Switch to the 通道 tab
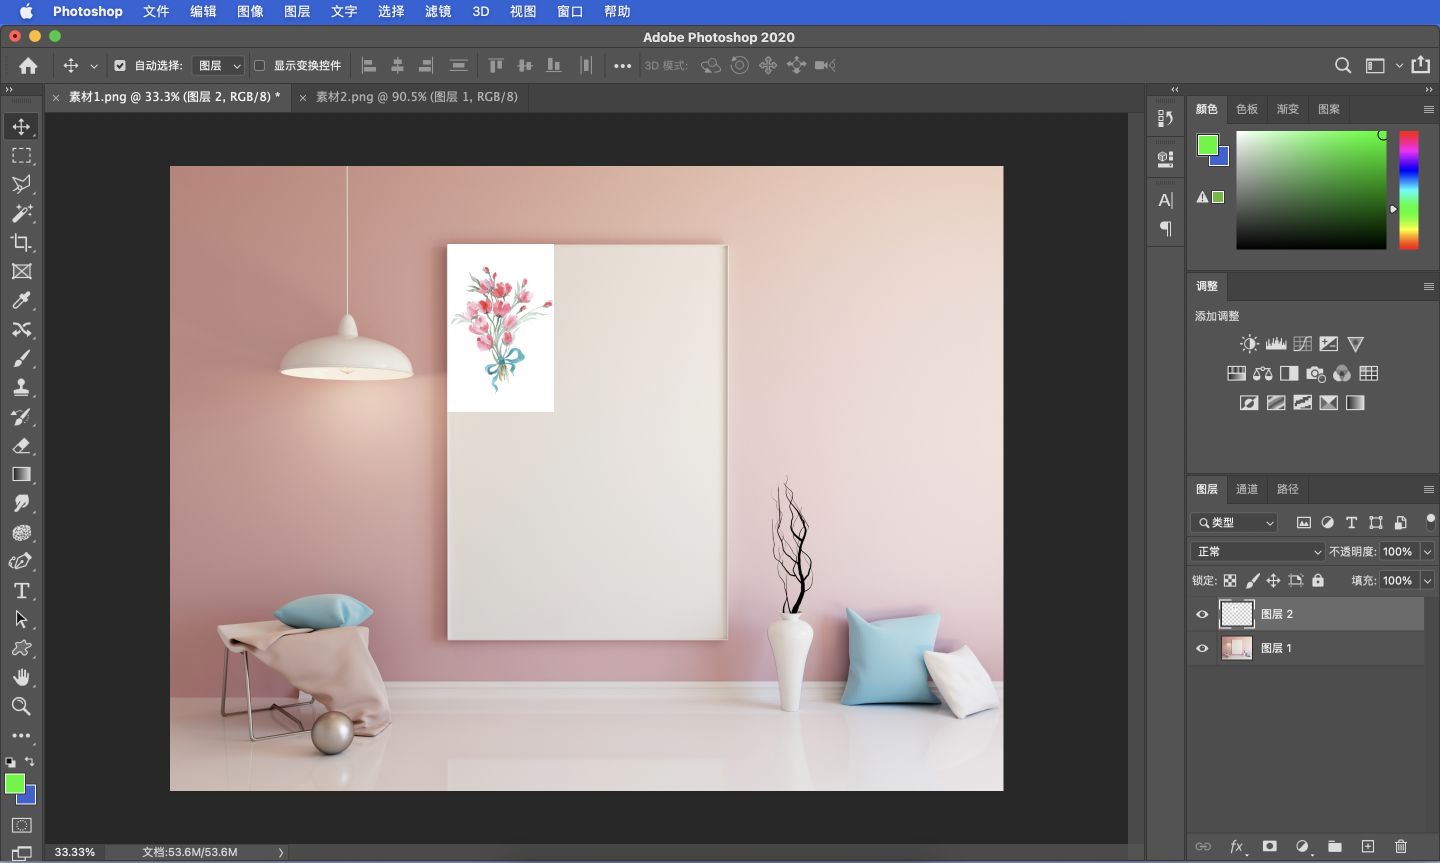The height and width of the screenshot is (863, 1440). click(x=1246, y=489)
